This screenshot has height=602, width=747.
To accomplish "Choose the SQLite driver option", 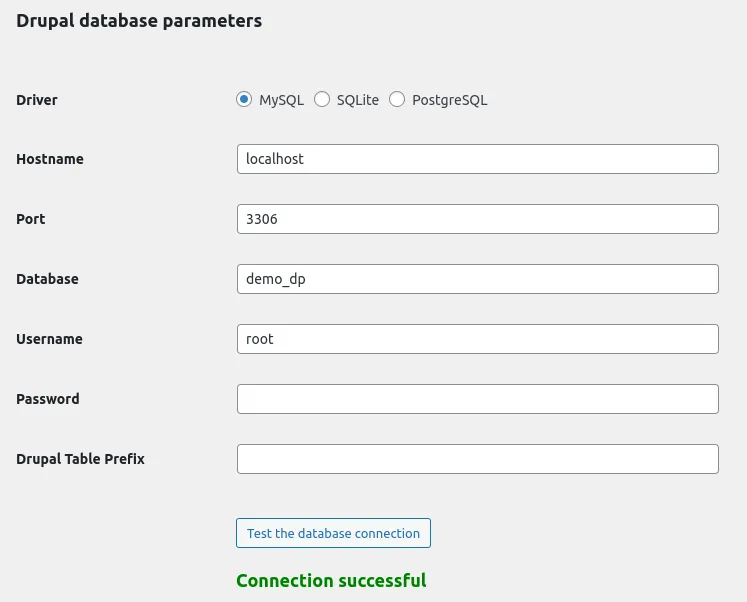I will point(322,99).
